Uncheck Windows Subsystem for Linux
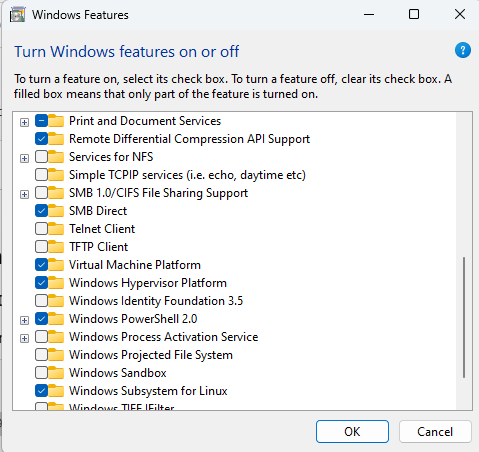This screenshot has width=479, height=452. 41,391
